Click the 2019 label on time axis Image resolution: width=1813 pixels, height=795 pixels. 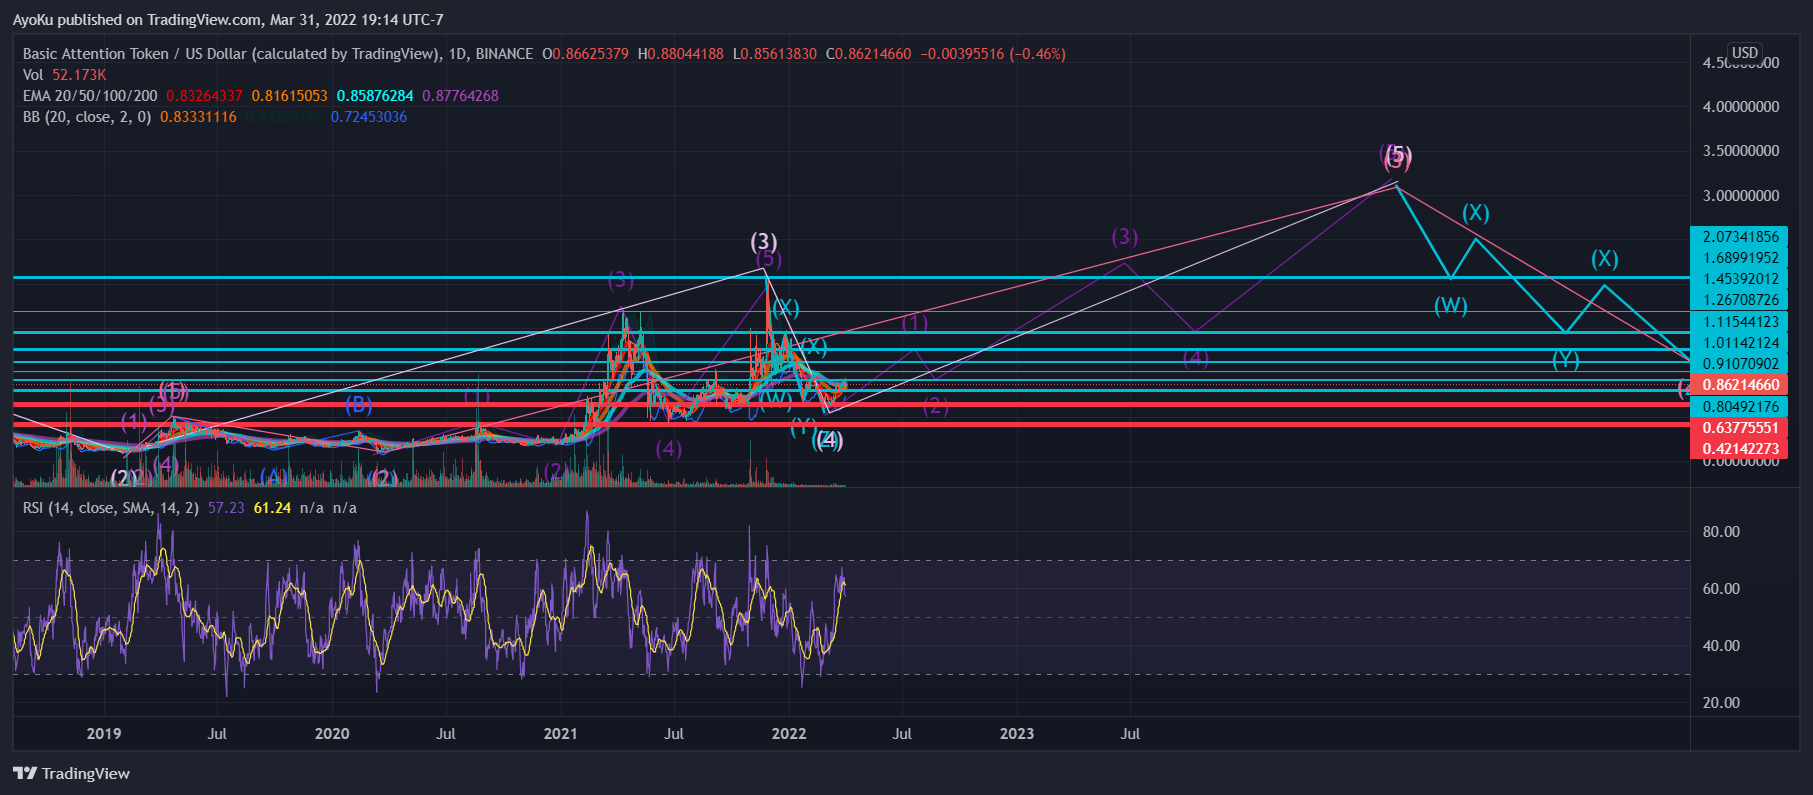point(104,734)
